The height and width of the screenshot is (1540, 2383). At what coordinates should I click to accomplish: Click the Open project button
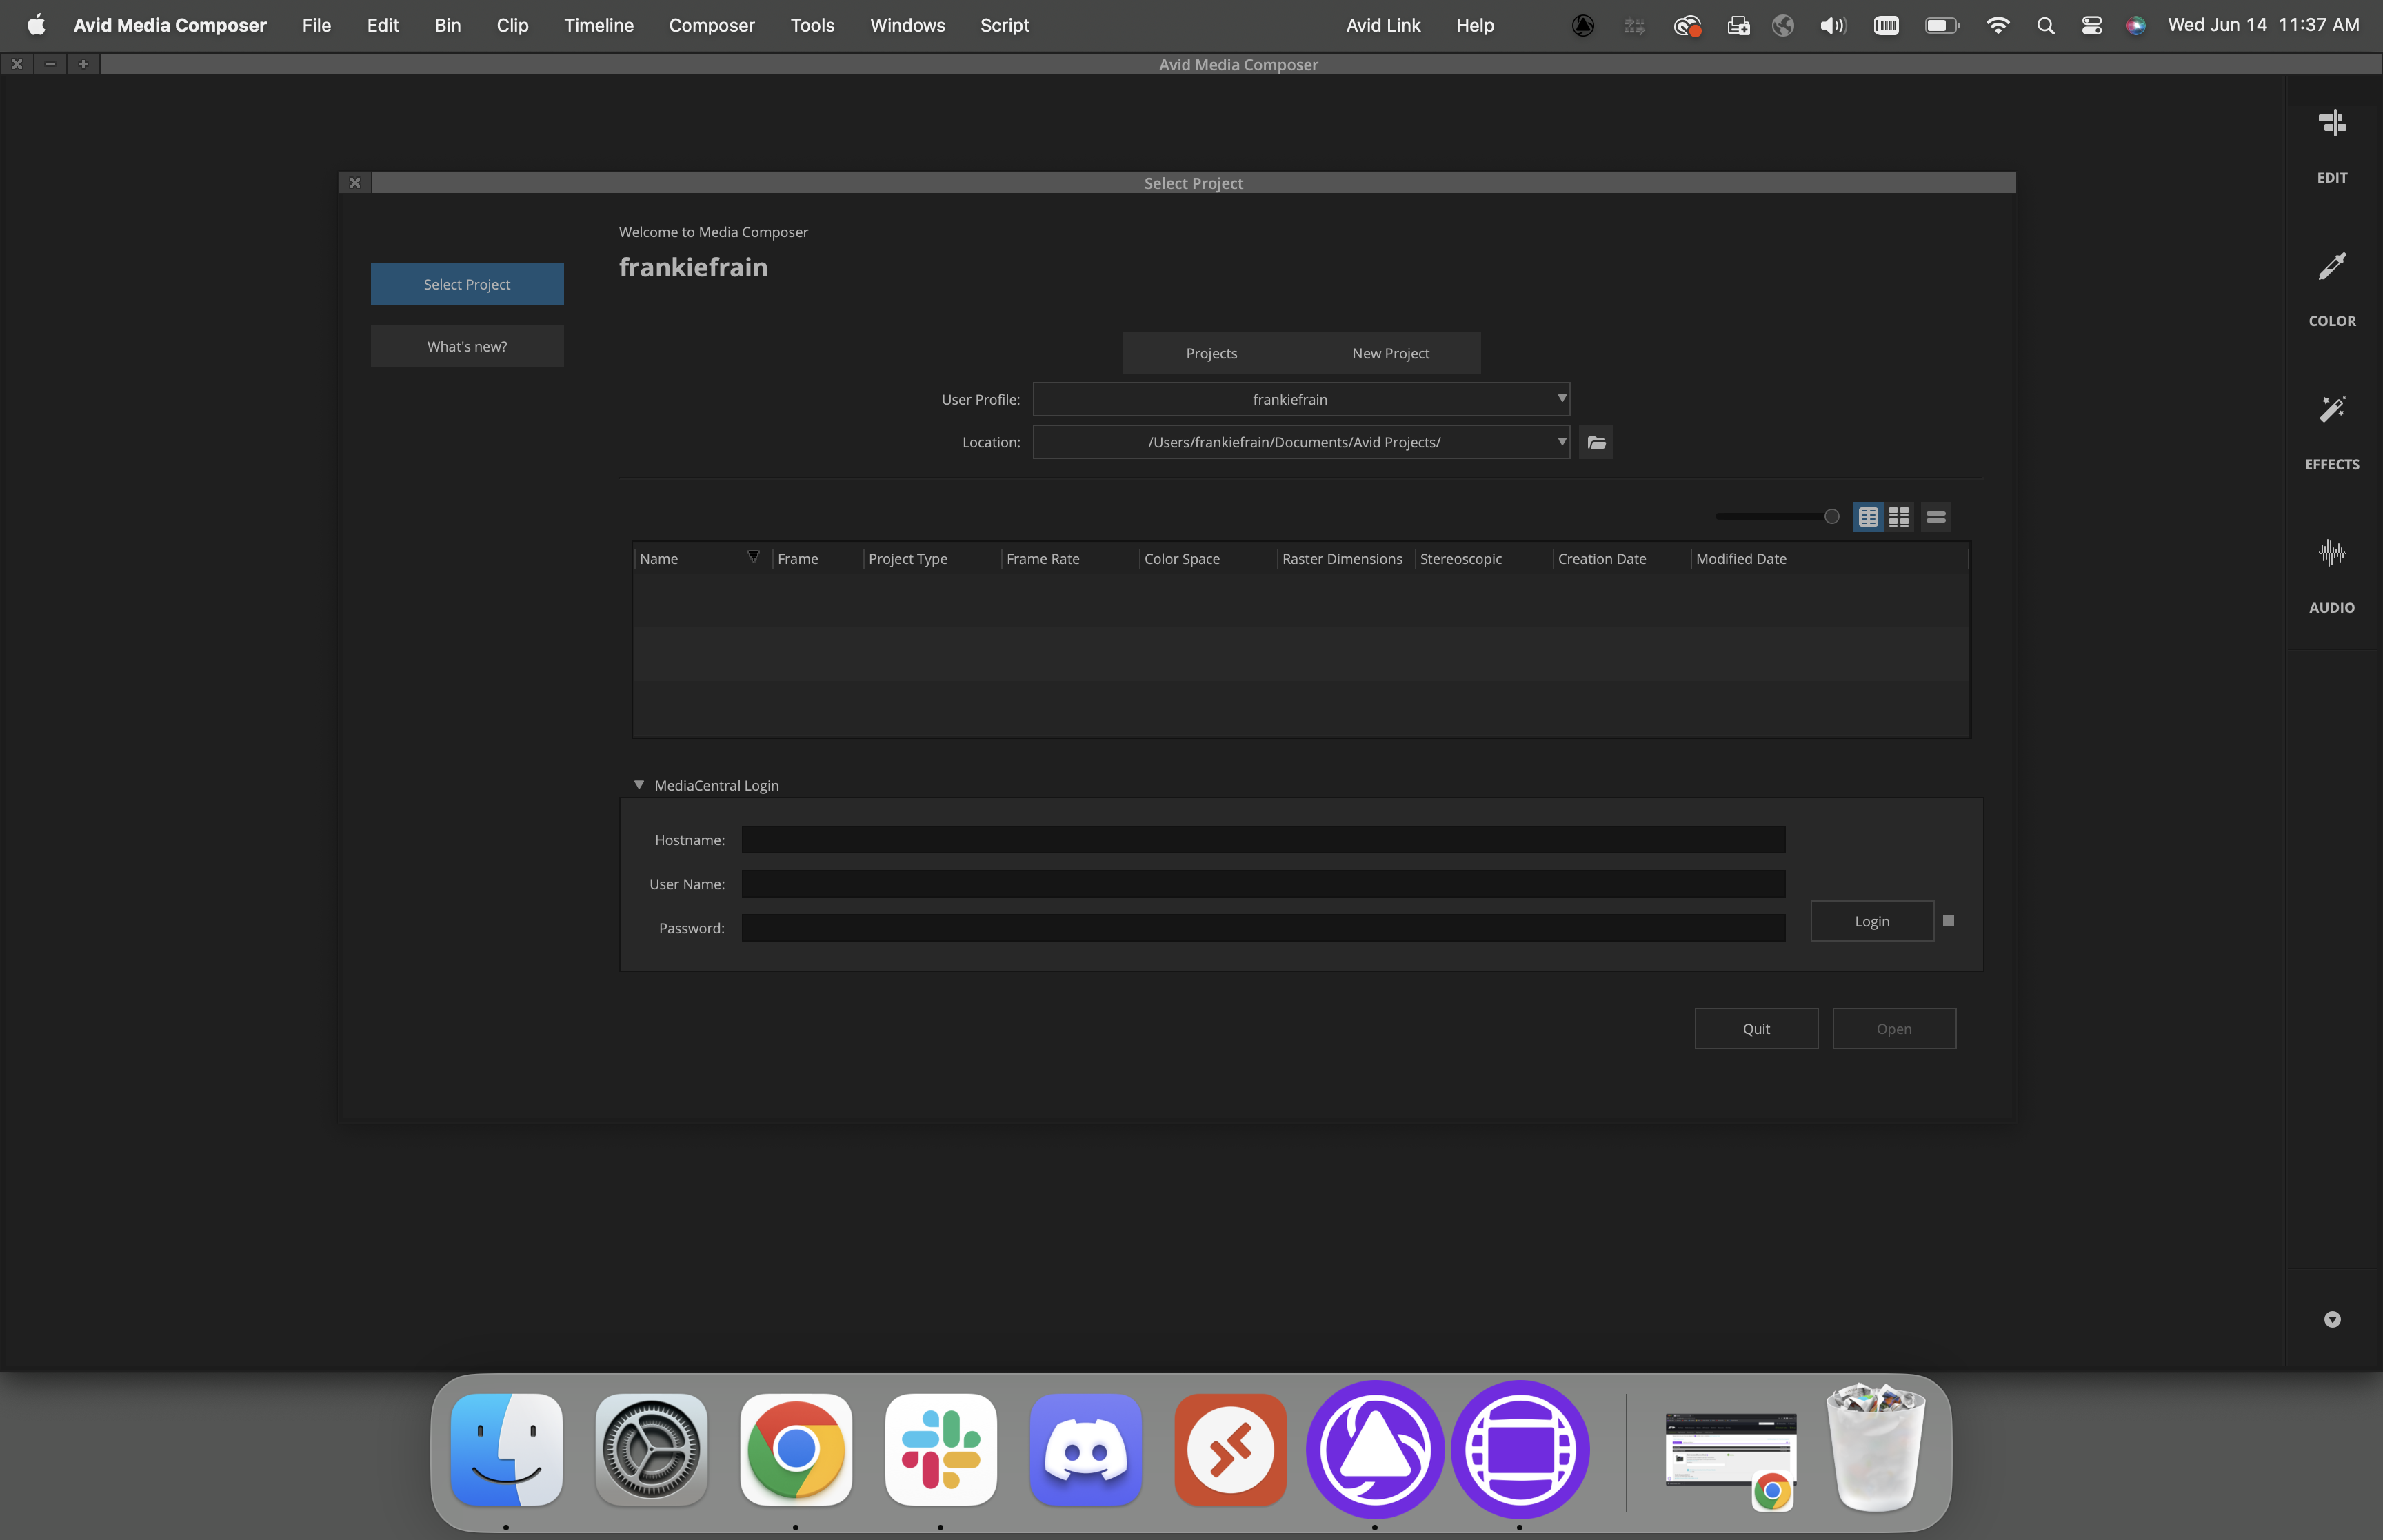(x=1894, y=1028)
